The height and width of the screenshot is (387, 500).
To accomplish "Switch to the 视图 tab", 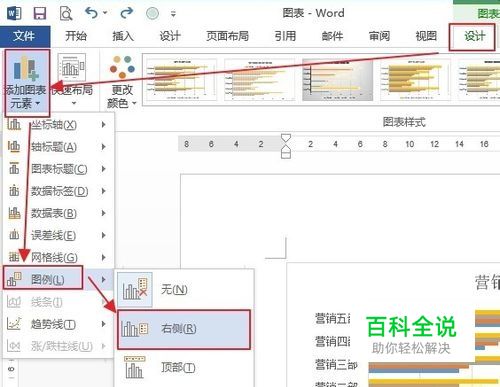I will [426, 36].
